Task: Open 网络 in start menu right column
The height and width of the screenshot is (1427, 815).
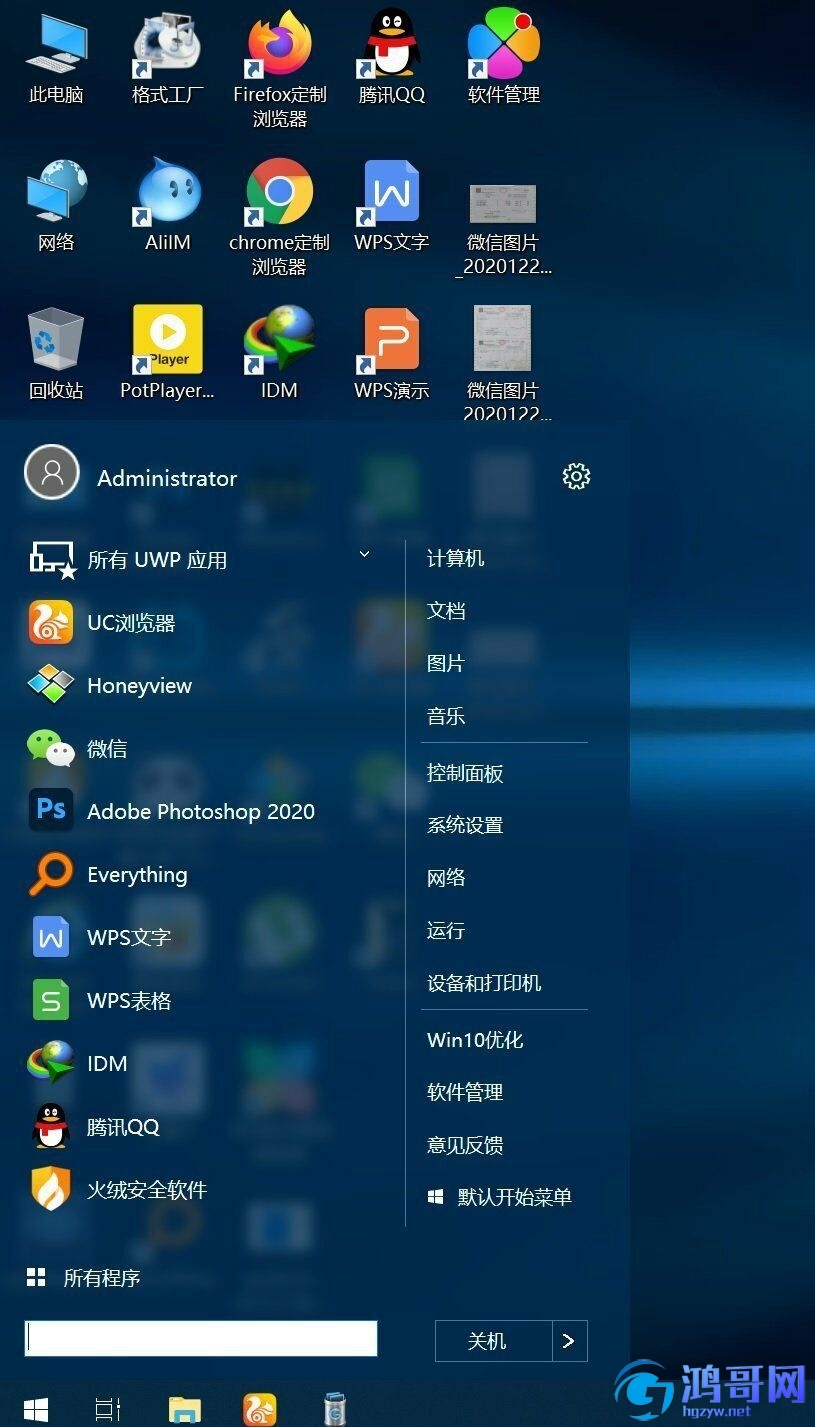Action: 446,877
